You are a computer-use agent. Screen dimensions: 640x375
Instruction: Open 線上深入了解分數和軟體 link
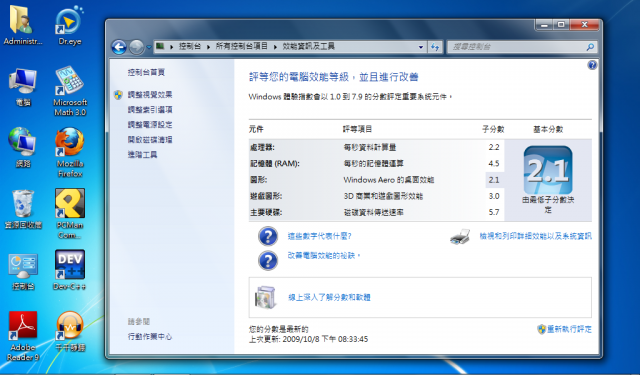pos(329,297)
